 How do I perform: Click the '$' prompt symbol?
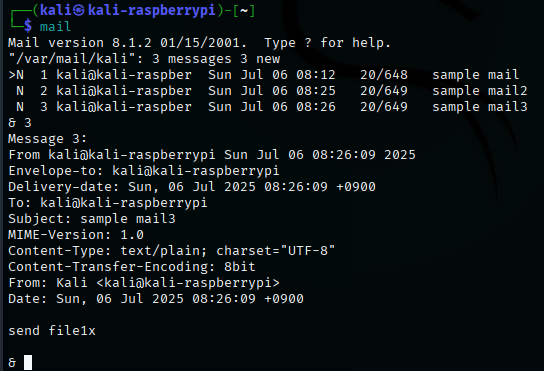pyautogui.click(x=28, y=27)
